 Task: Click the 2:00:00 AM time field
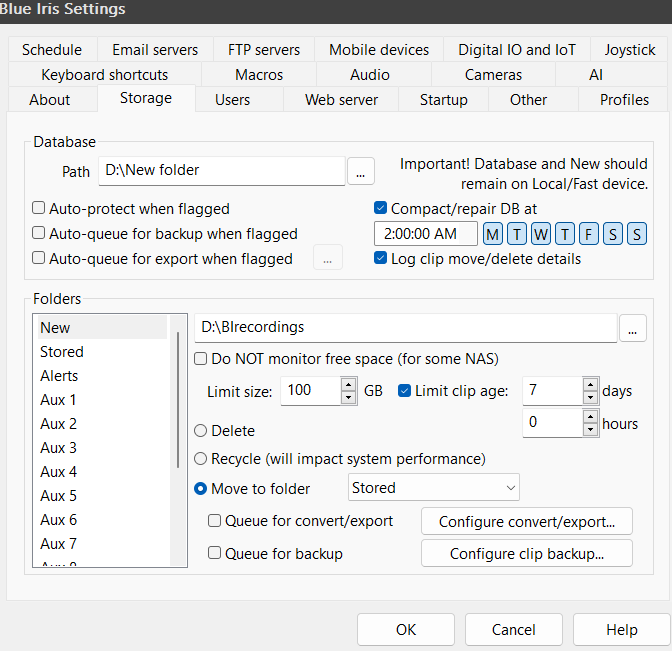(426, 234)
